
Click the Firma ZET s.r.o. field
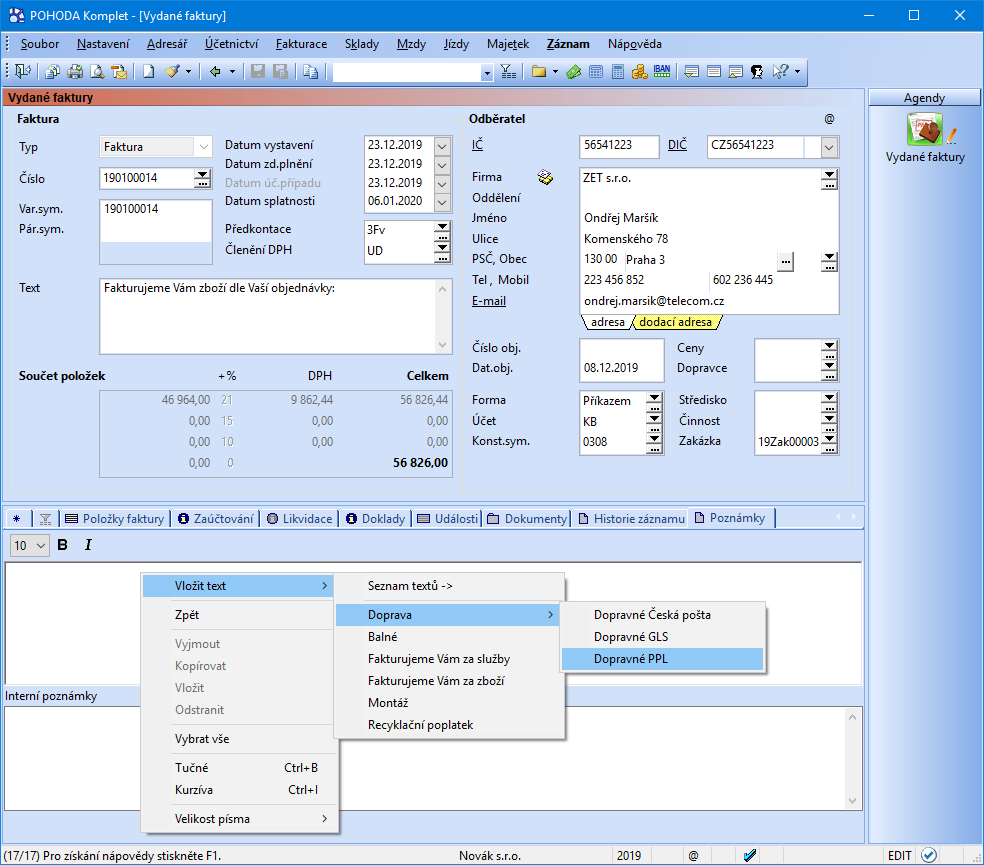tap(701, 178)
